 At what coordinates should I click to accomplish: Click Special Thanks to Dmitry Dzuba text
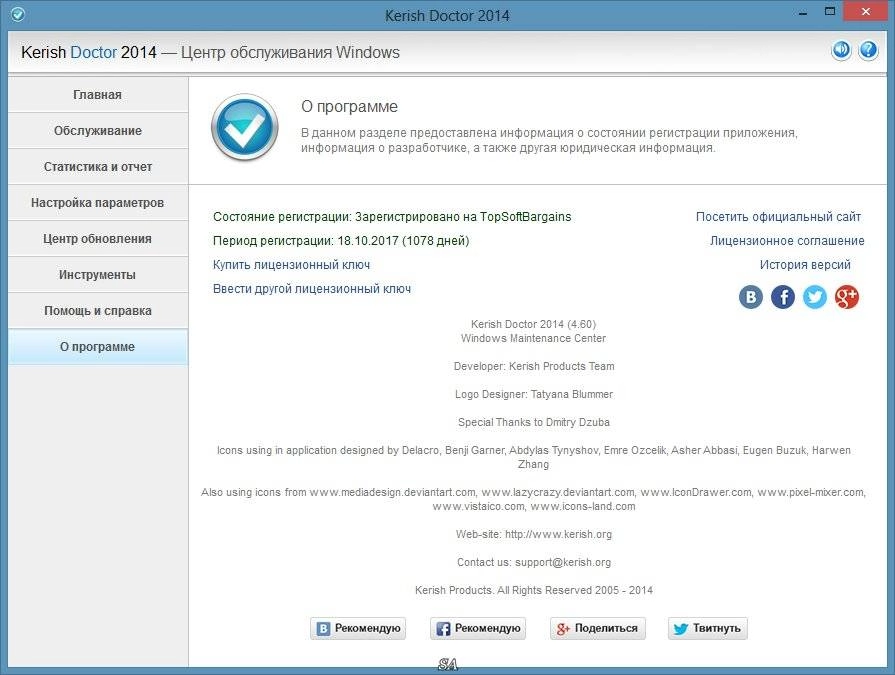[x=534, y=422]
